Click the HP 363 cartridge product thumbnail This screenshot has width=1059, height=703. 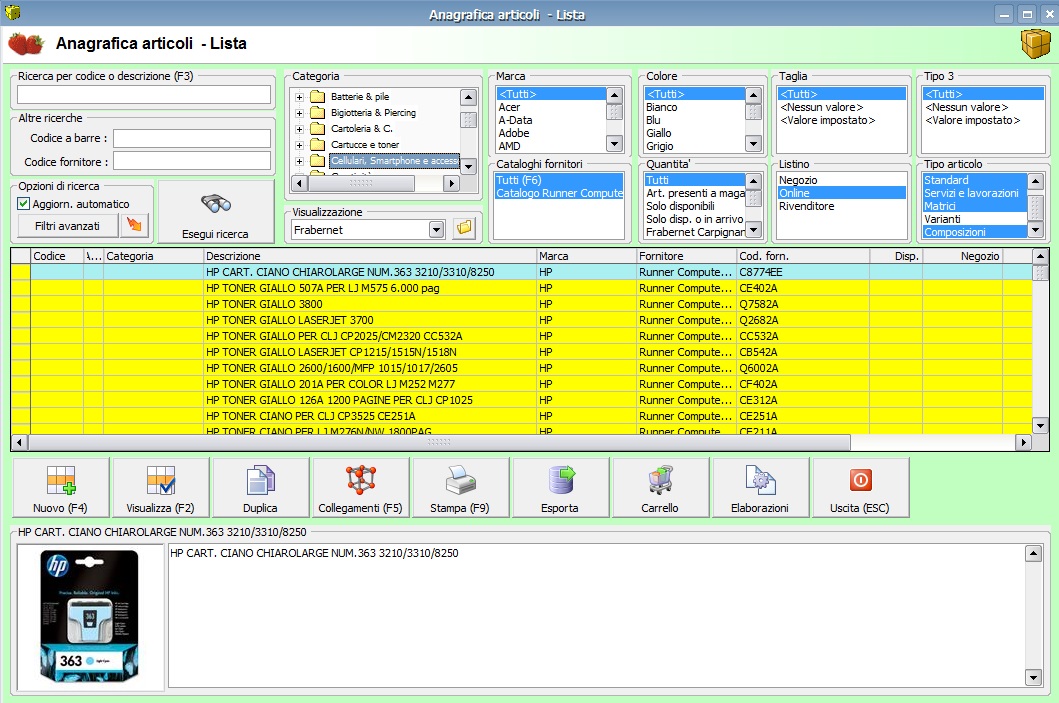[x=90, y=617]
